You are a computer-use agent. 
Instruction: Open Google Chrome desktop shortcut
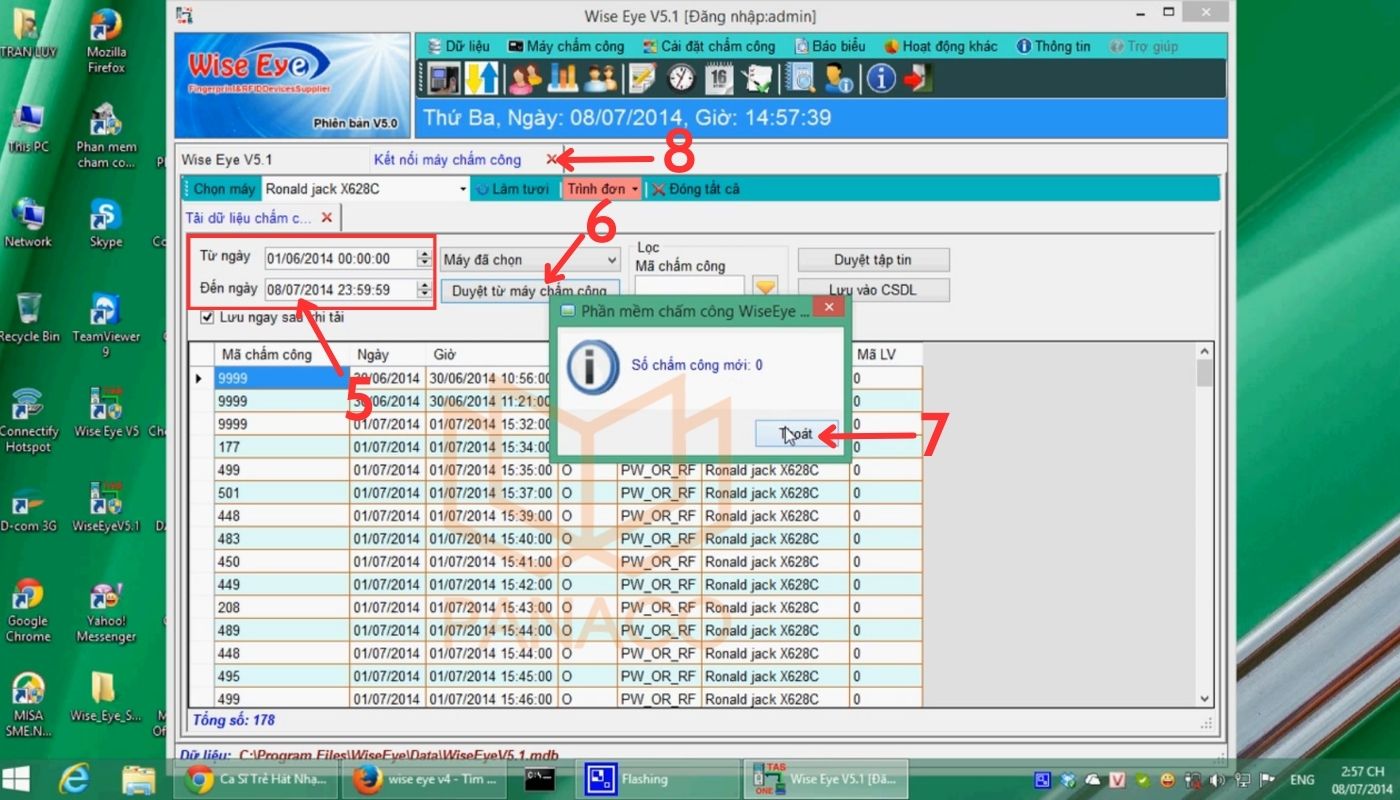point(28,610)
